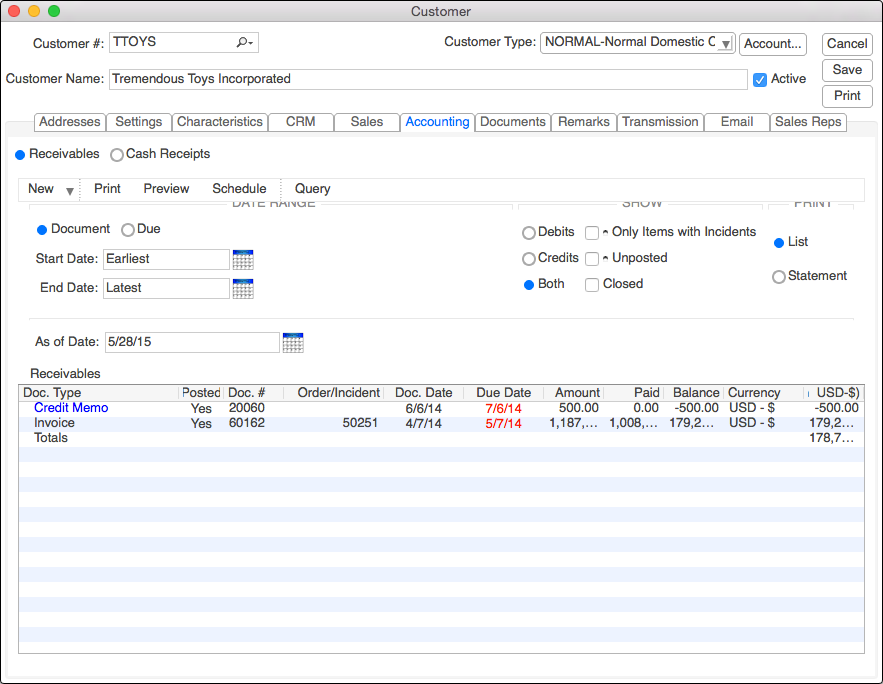The height and width of the screenshot is (684, 883).
Task: Open the Sales Reps tab
Action: tap(809, 122)
